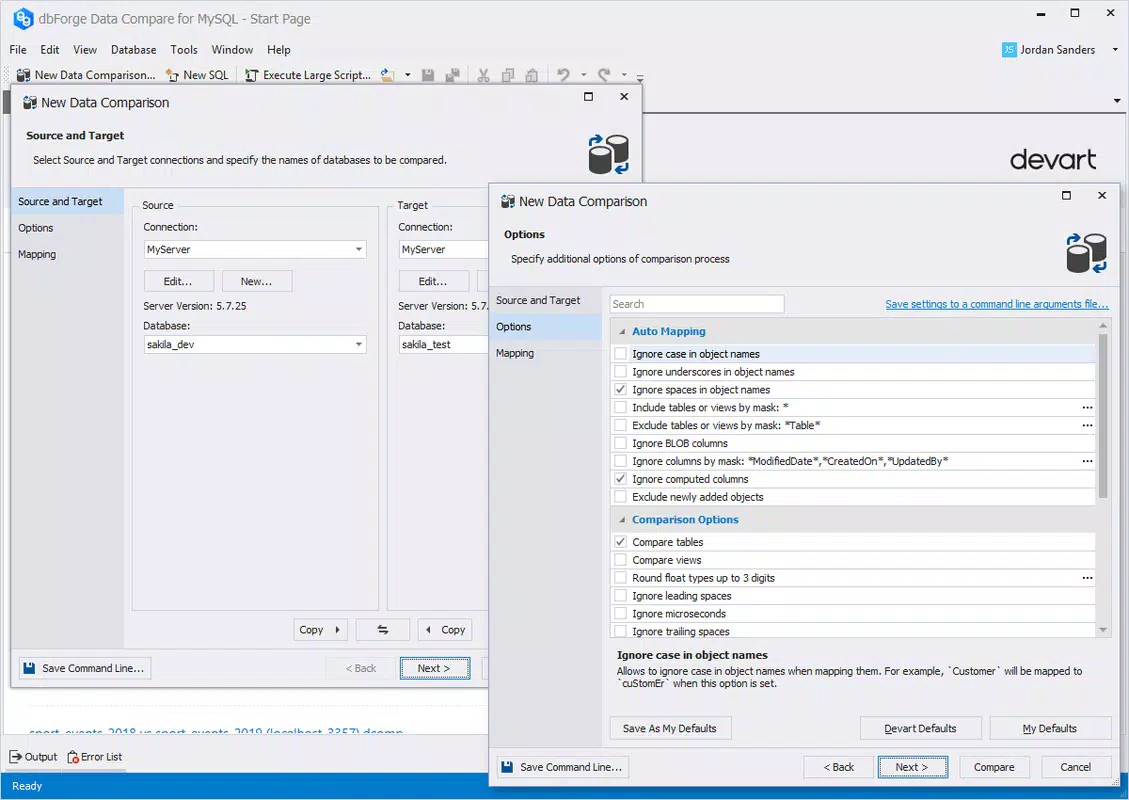The image size is (1129, 800).
Task: Uncheck Ignore spaces in object names
Action: click(x=620, y=390)
